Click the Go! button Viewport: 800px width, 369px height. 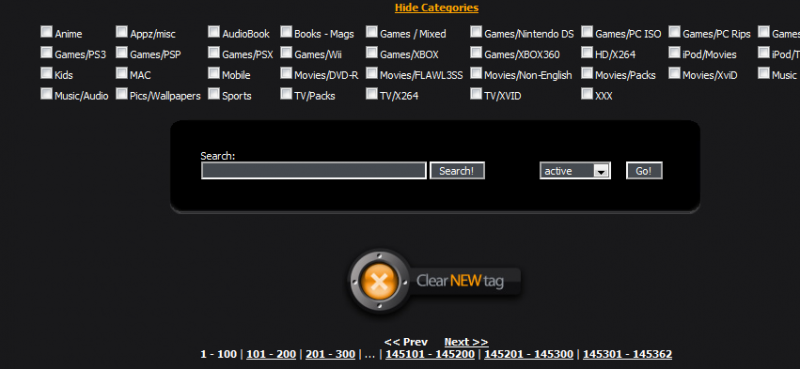pos(644,170)
